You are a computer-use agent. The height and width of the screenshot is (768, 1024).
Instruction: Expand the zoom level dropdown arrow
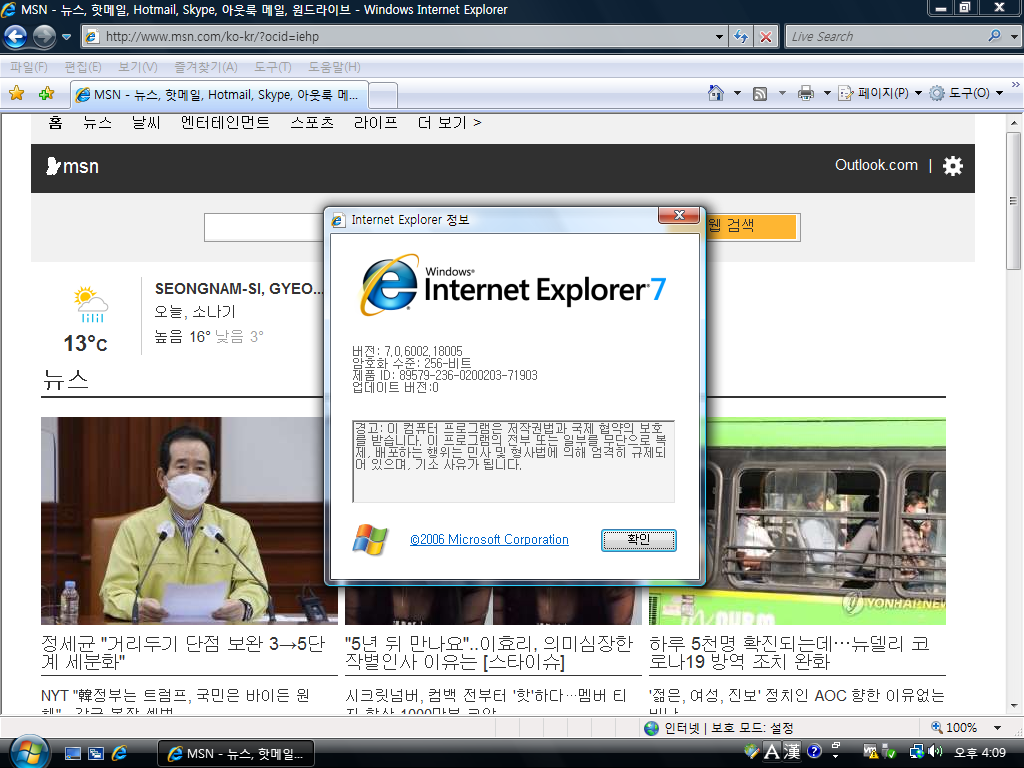(x=997, y=728)
